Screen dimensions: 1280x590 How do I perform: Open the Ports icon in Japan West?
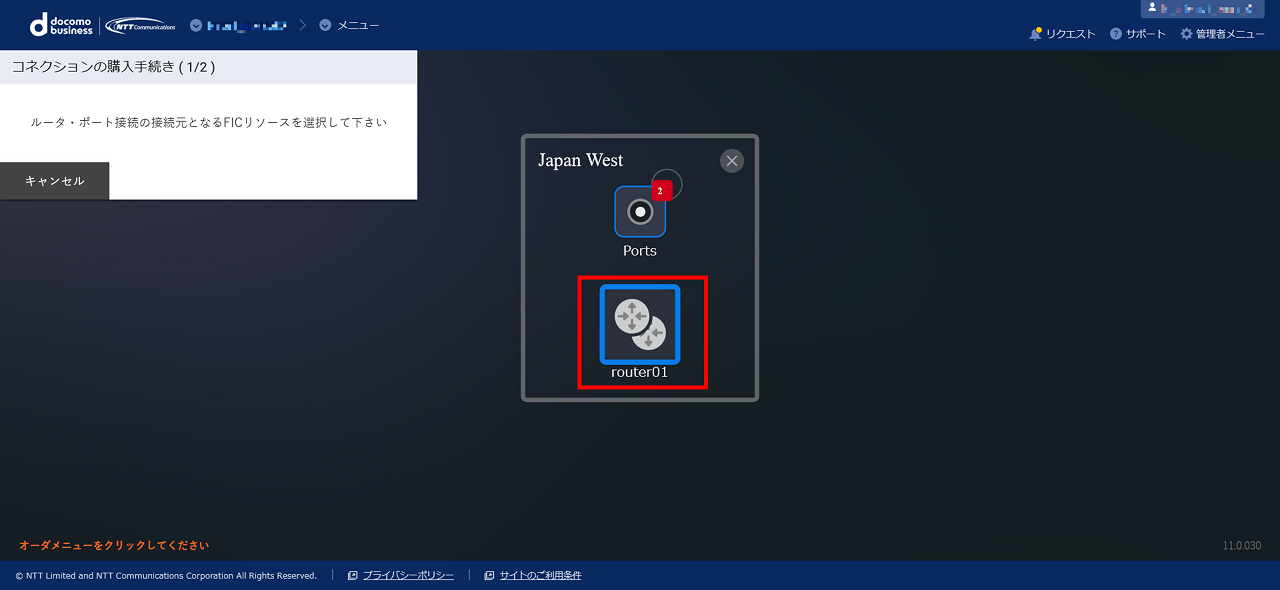click(x=639, y=212)
